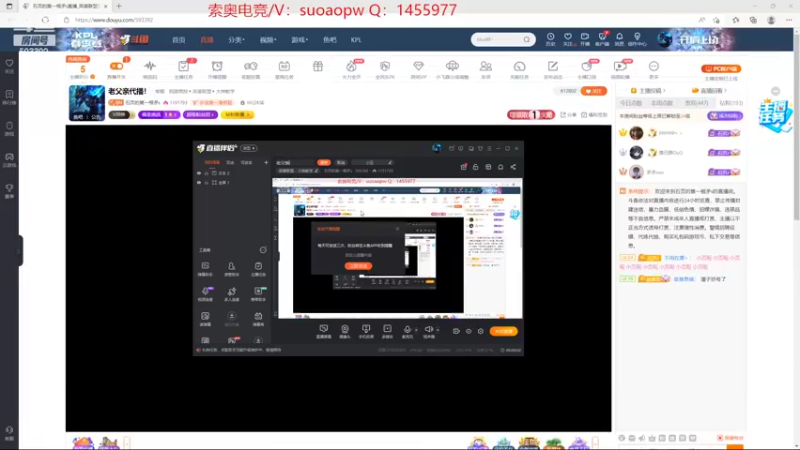Expand the 直播回看 chevron link
The height and width of the screenshot is (450, 800).
pos(709,90)
